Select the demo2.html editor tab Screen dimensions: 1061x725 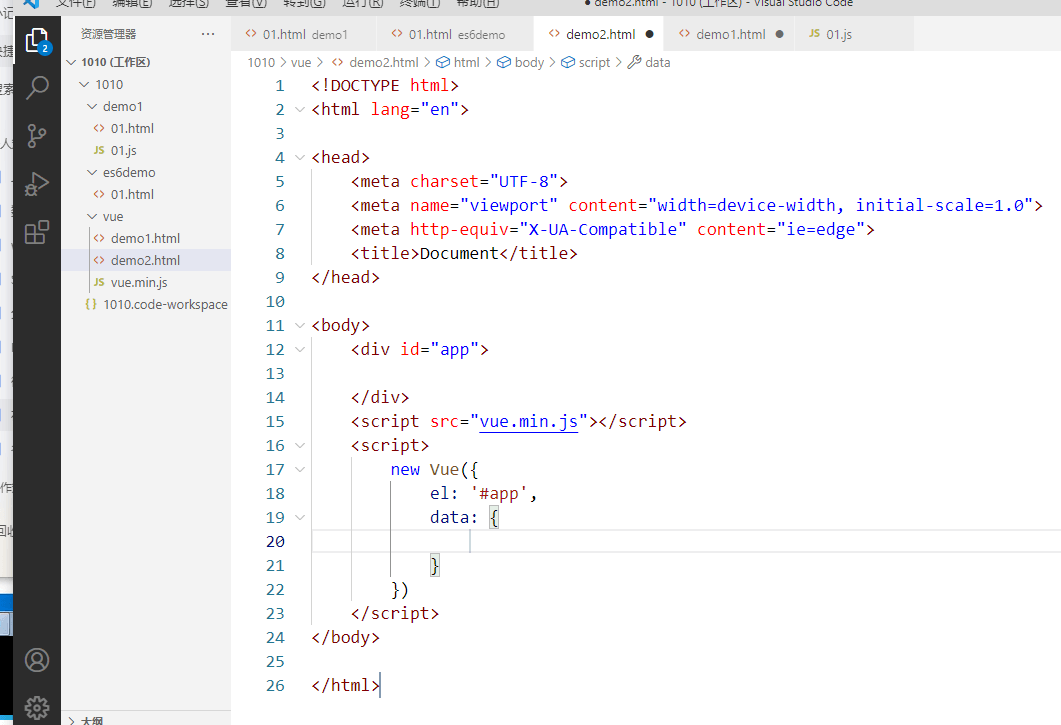point(600,34)
